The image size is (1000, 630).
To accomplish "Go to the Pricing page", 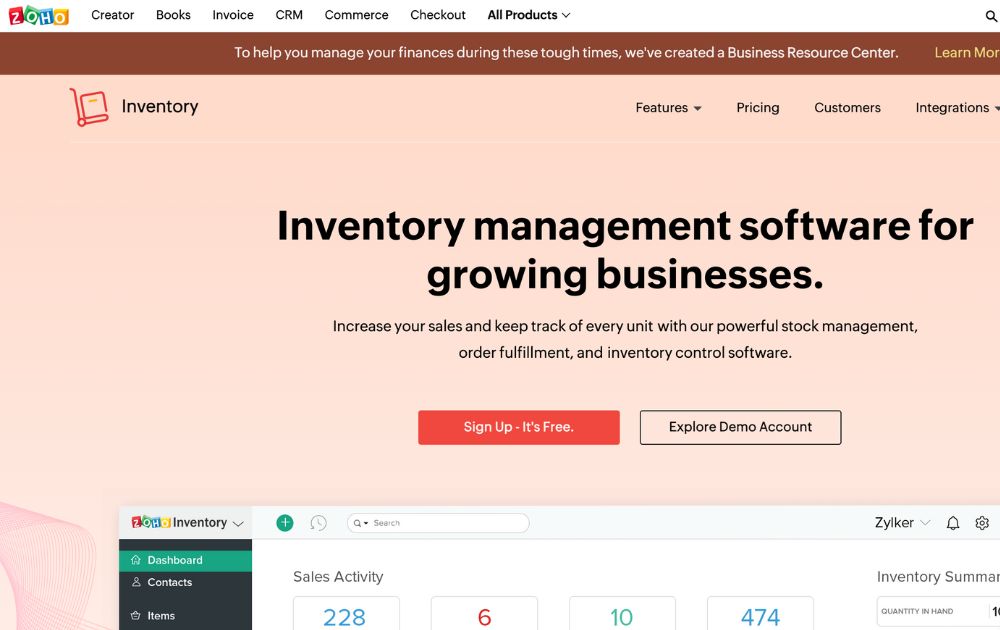I will pyautogui.click(x=758, y=108).
